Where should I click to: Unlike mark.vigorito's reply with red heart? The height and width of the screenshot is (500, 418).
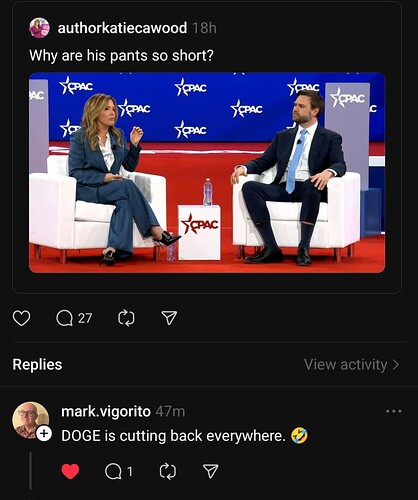click(70, 471)
